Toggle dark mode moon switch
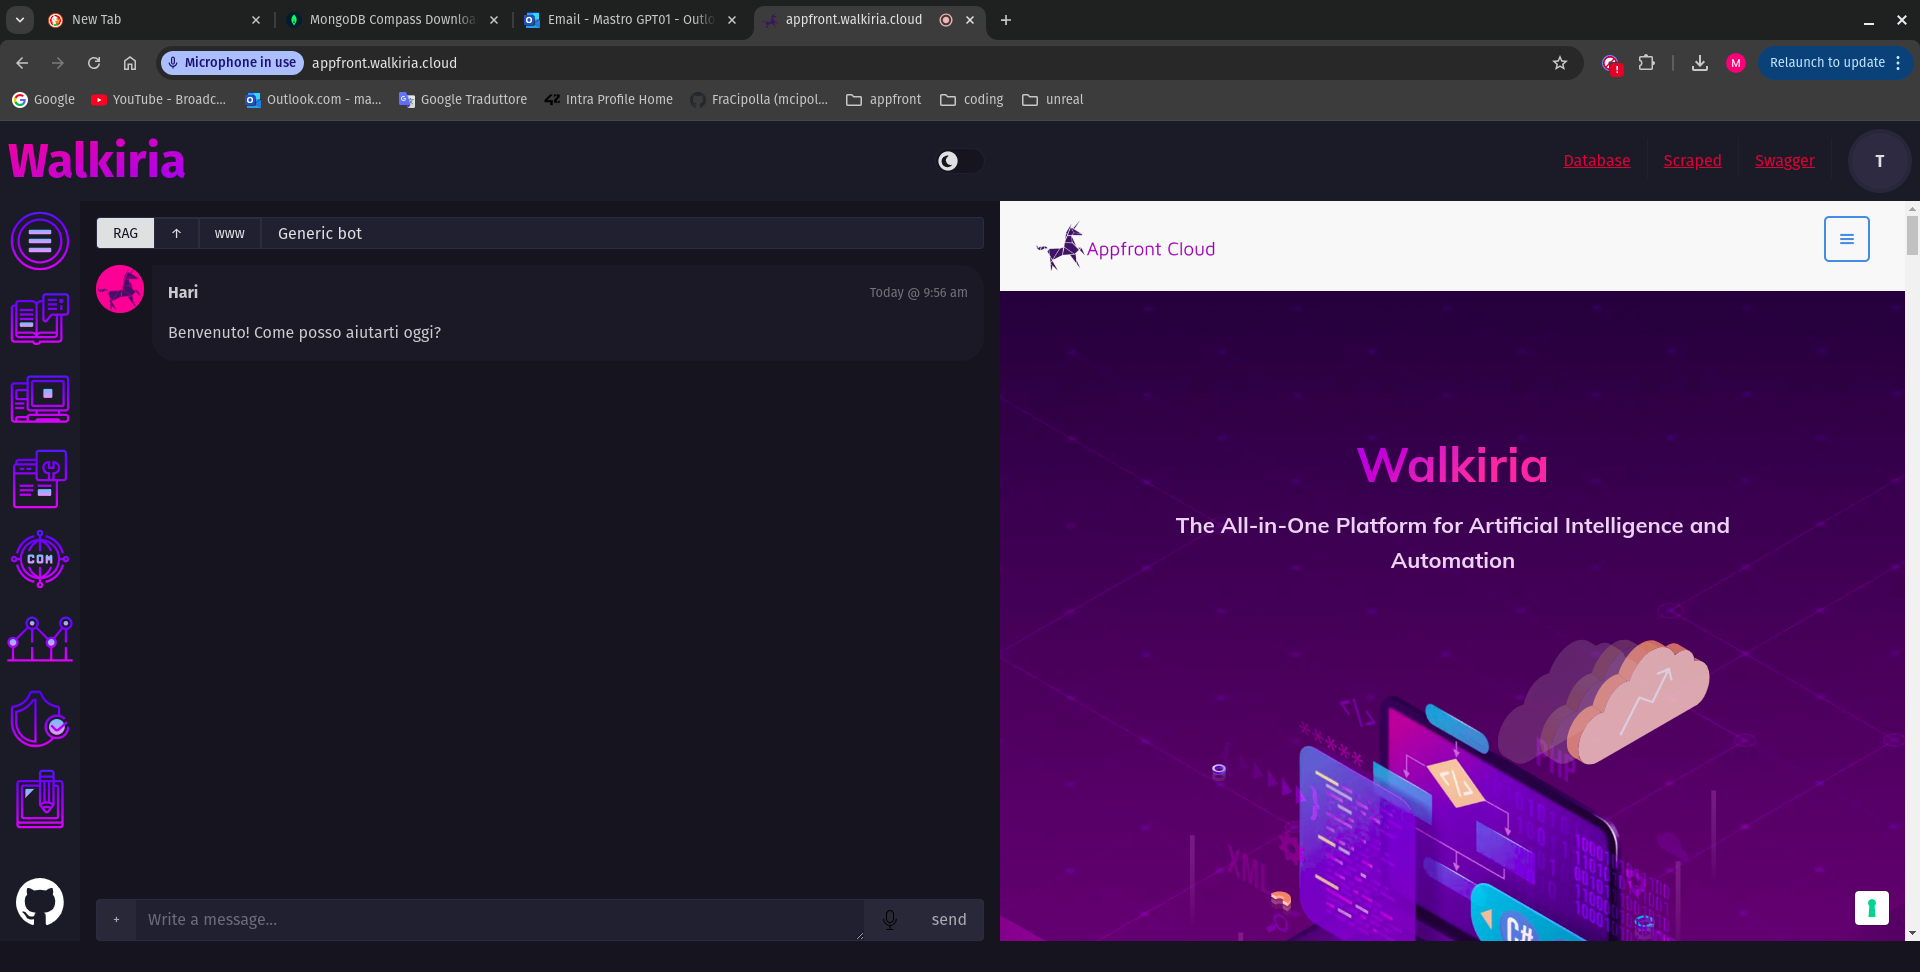The height and width of the screenshot is (972, 1920). [959, 161]
